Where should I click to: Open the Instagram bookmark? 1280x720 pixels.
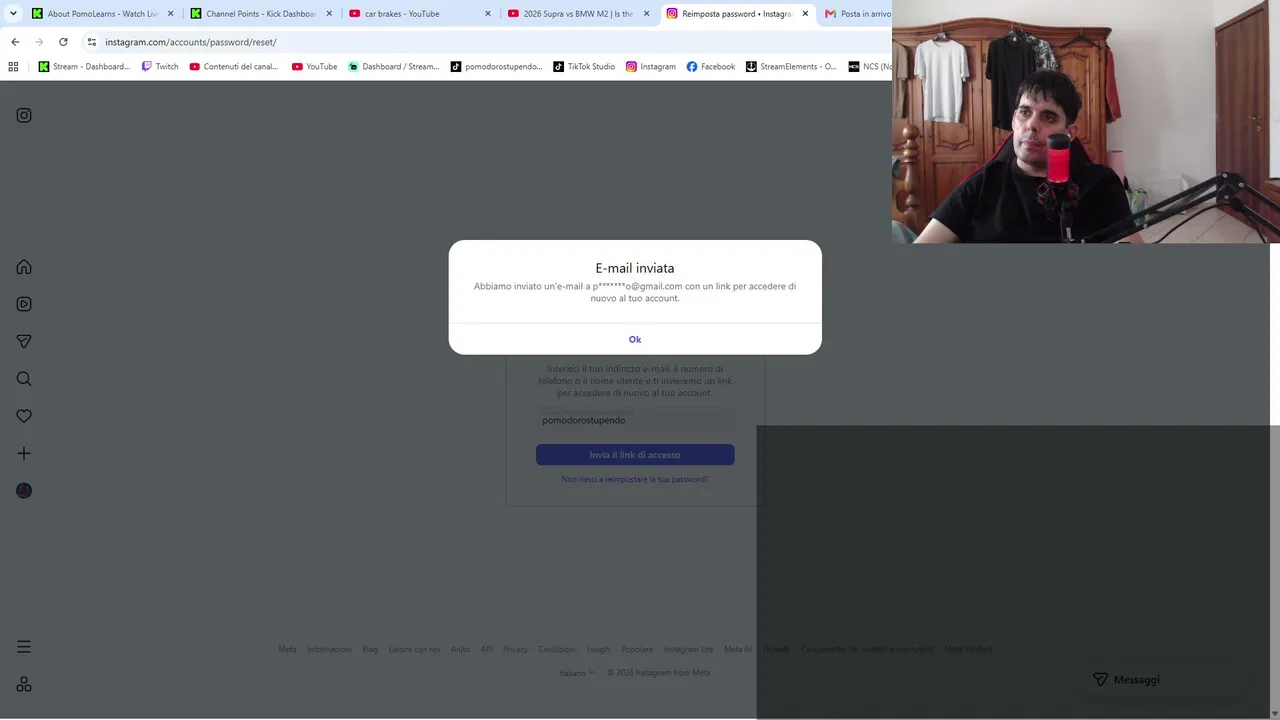point(651,67)
